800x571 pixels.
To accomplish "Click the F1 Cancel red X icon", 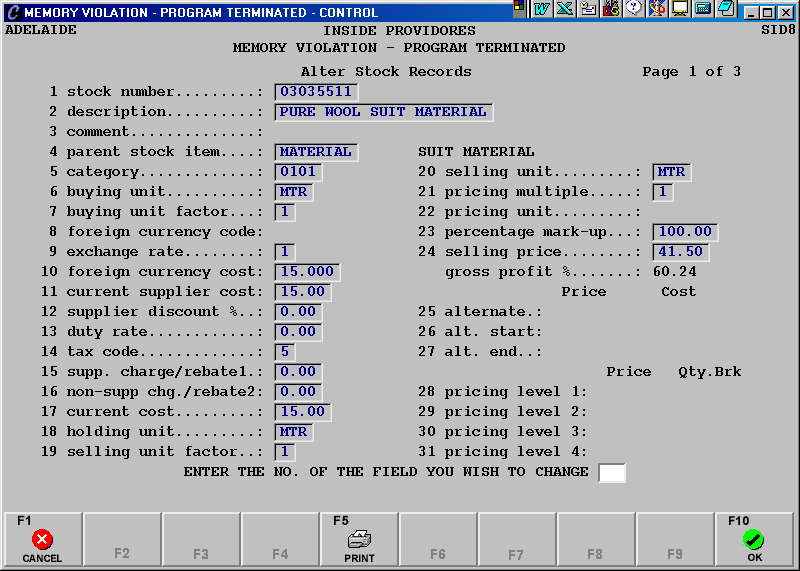I will click(x=42, y=540).
